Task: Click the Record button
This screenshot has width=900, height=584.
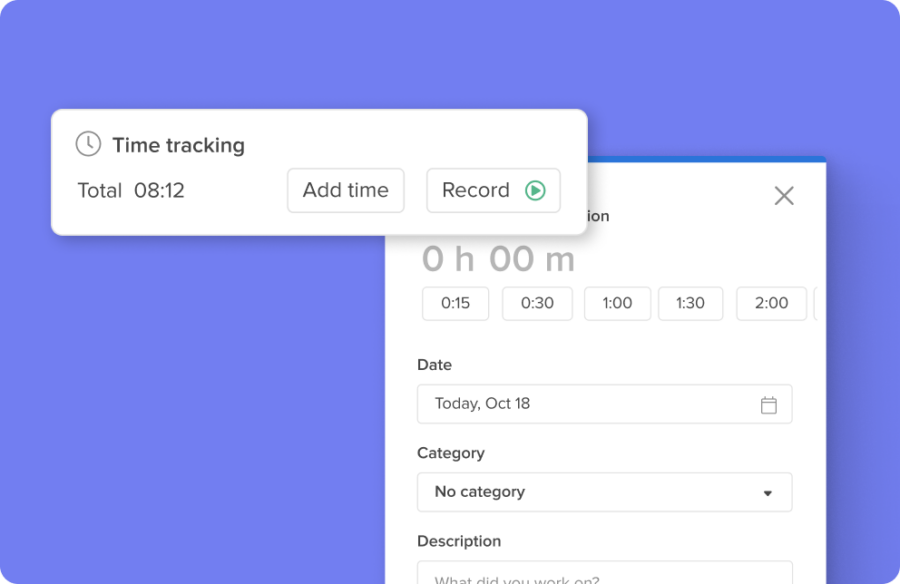Action: (x=493, y=190)
